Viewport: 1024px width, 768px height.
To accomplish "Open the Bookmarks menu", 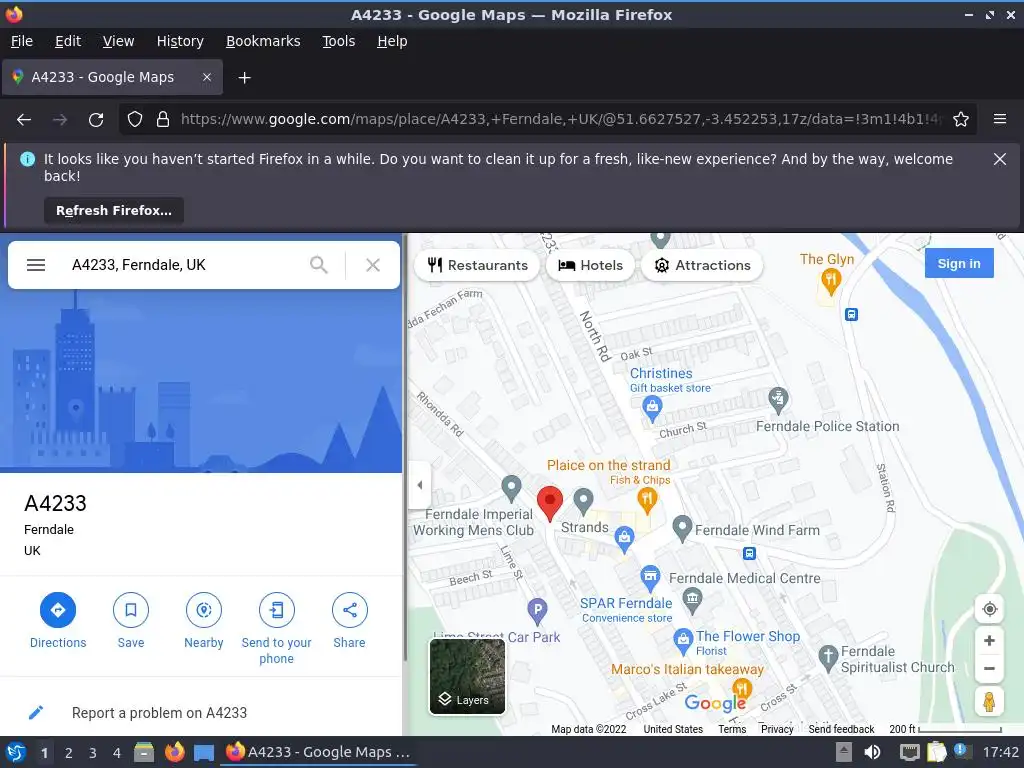I will tap(263, 41).
